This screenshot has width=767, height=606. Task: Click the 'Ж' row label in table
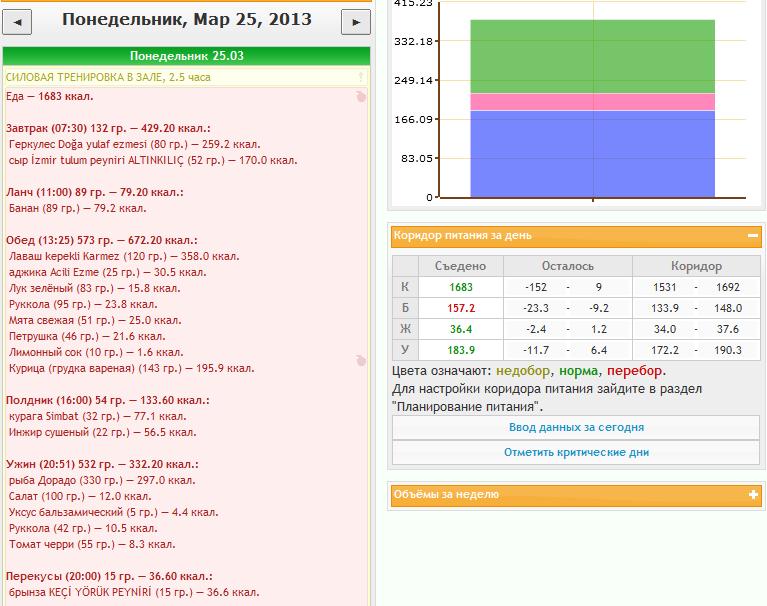405,329
